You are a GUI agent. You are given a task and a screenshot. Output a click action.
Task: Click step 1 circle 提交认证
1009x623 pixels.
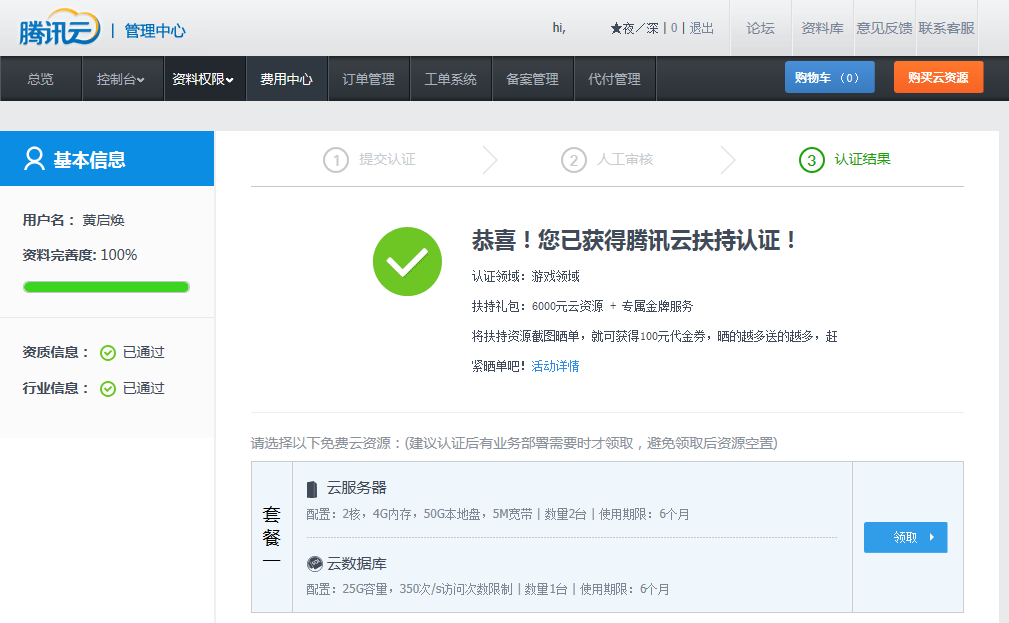click(x=336, y=160)
